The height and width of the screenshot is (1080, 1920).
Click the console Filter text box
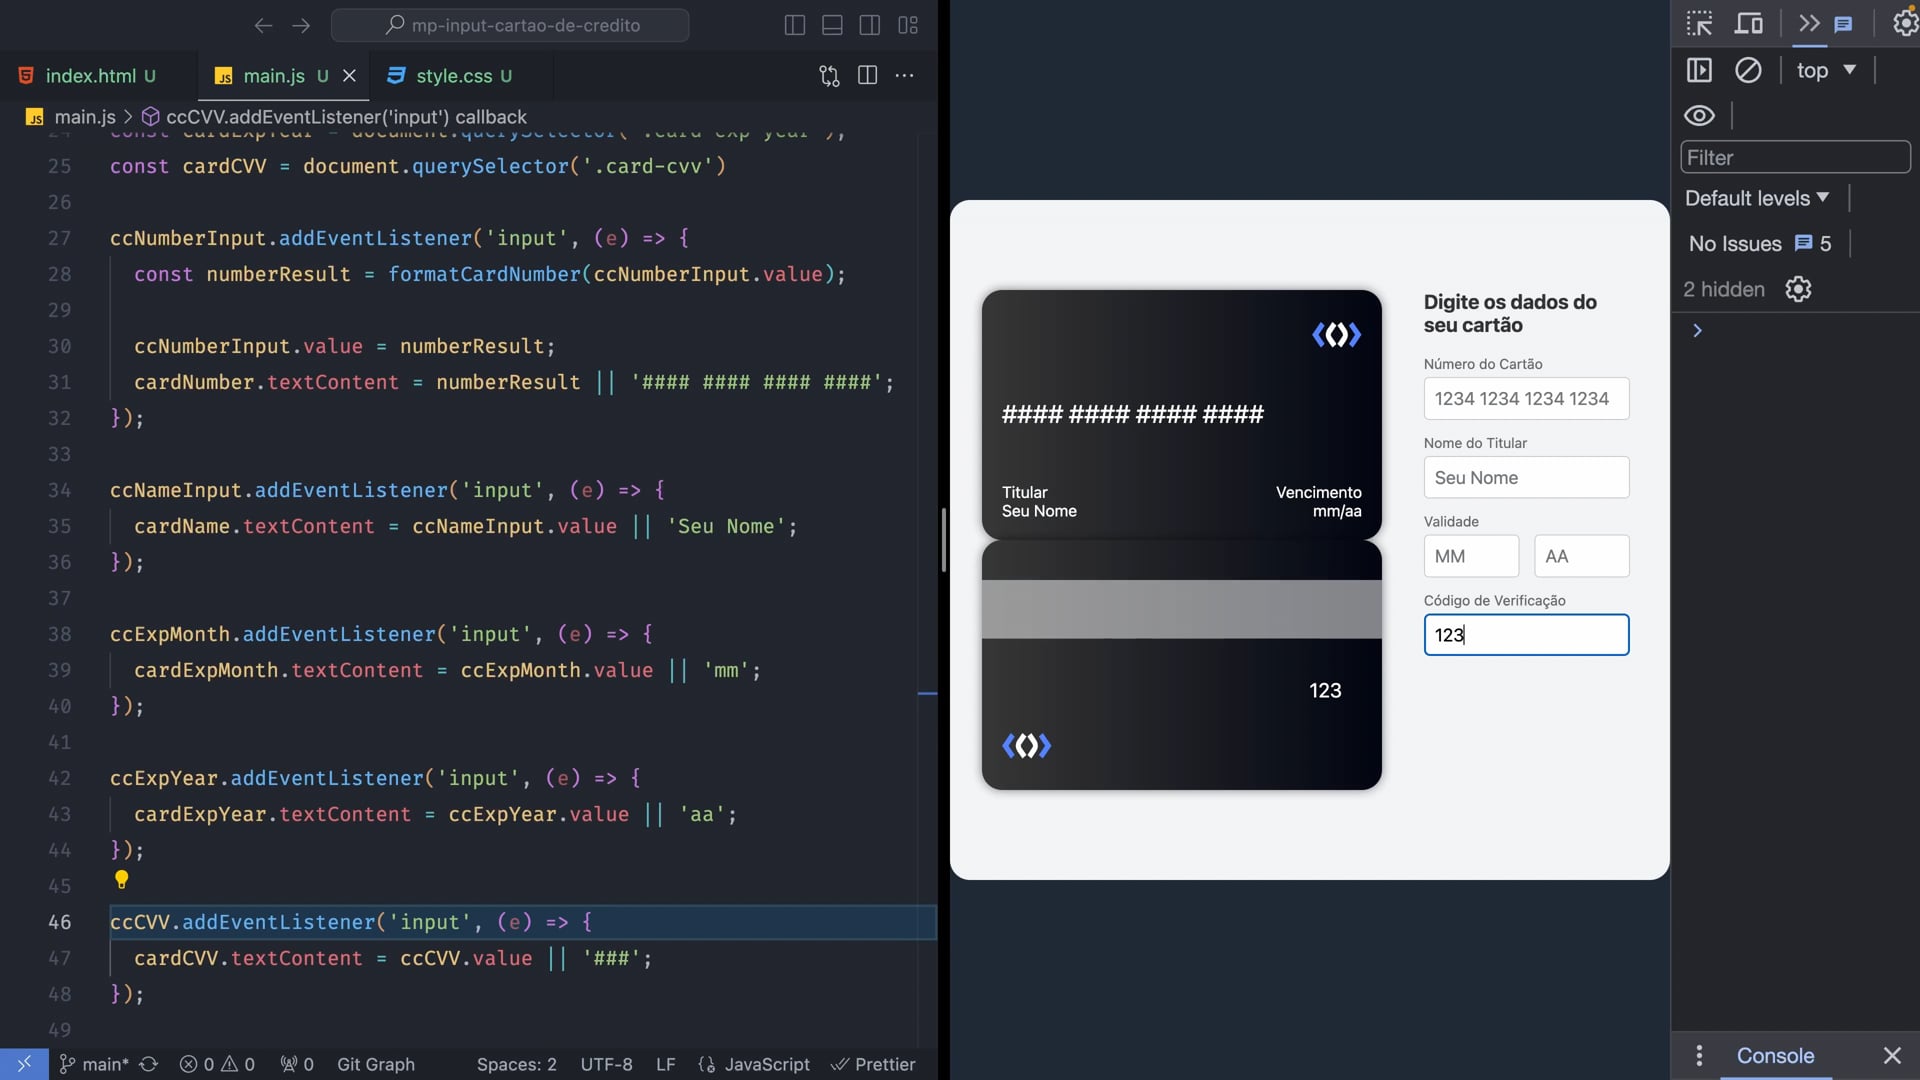click(x=1795, y=158)
